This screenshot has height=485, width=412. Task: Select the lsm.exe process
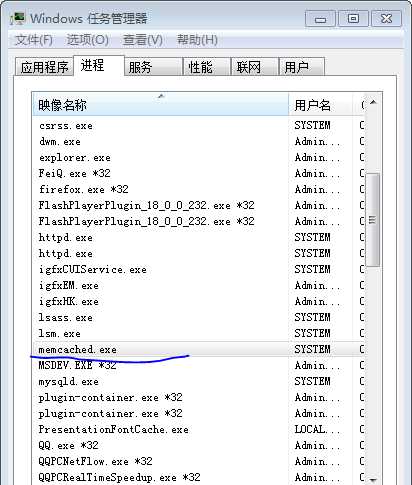tap(199, 334)
